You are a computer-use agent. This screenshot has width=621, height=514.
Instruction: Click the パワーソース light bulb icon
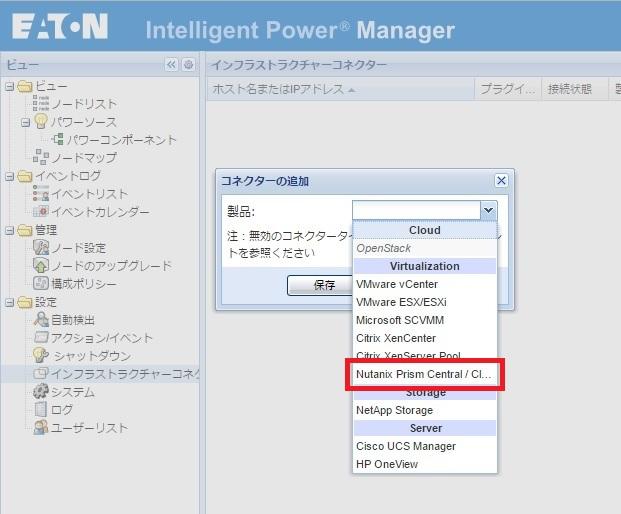[41, 121]
